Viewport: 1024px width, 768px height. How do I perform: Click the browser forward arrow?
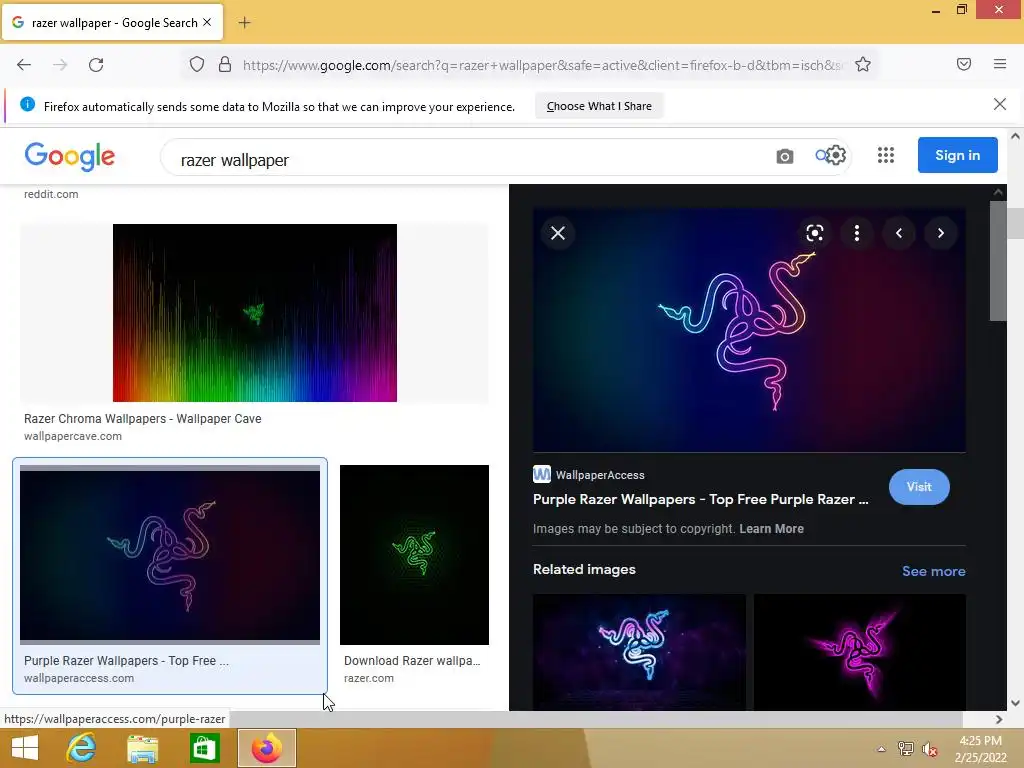(x=60, y=65)
